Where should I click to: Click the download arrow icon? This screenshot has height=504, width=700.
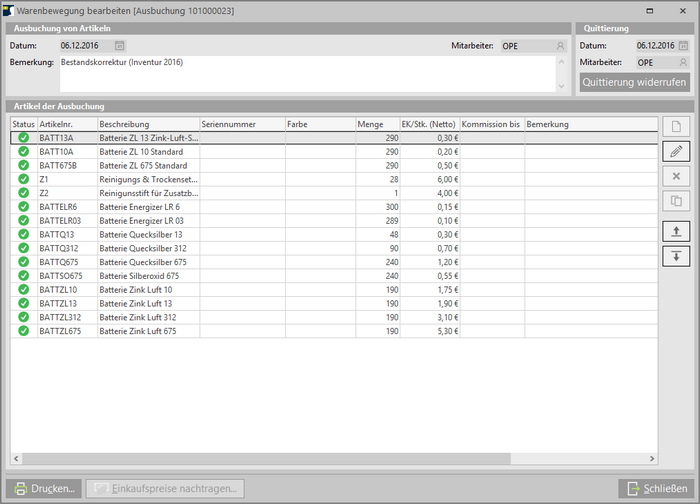coord(676,255)
